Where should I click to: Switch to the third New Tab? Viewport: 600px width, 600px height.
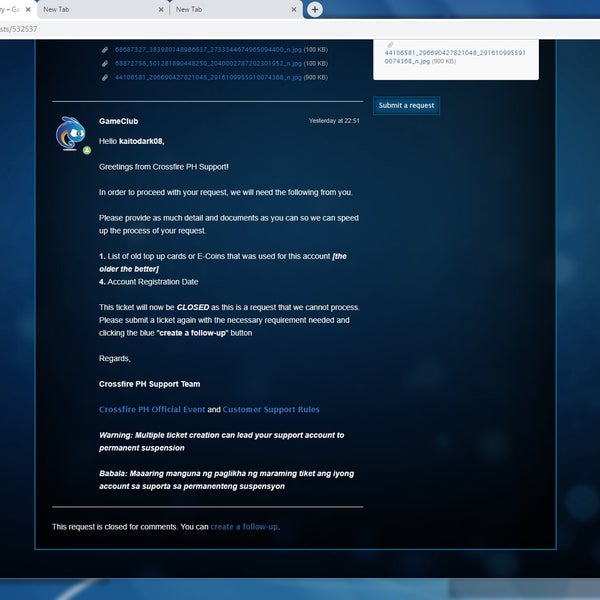(228, 9)
